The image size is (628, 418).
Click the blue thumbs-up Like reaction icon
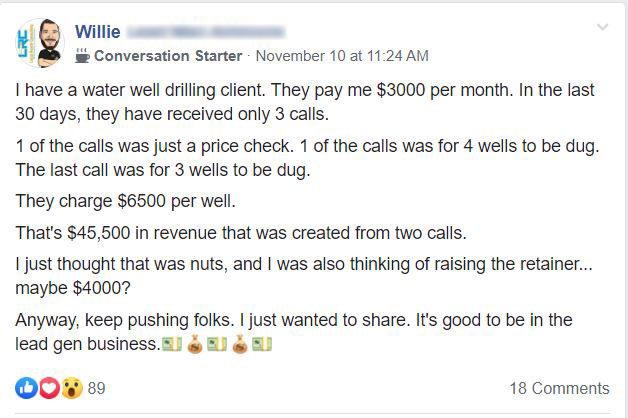pyautogui.click(x=26, y=388)
